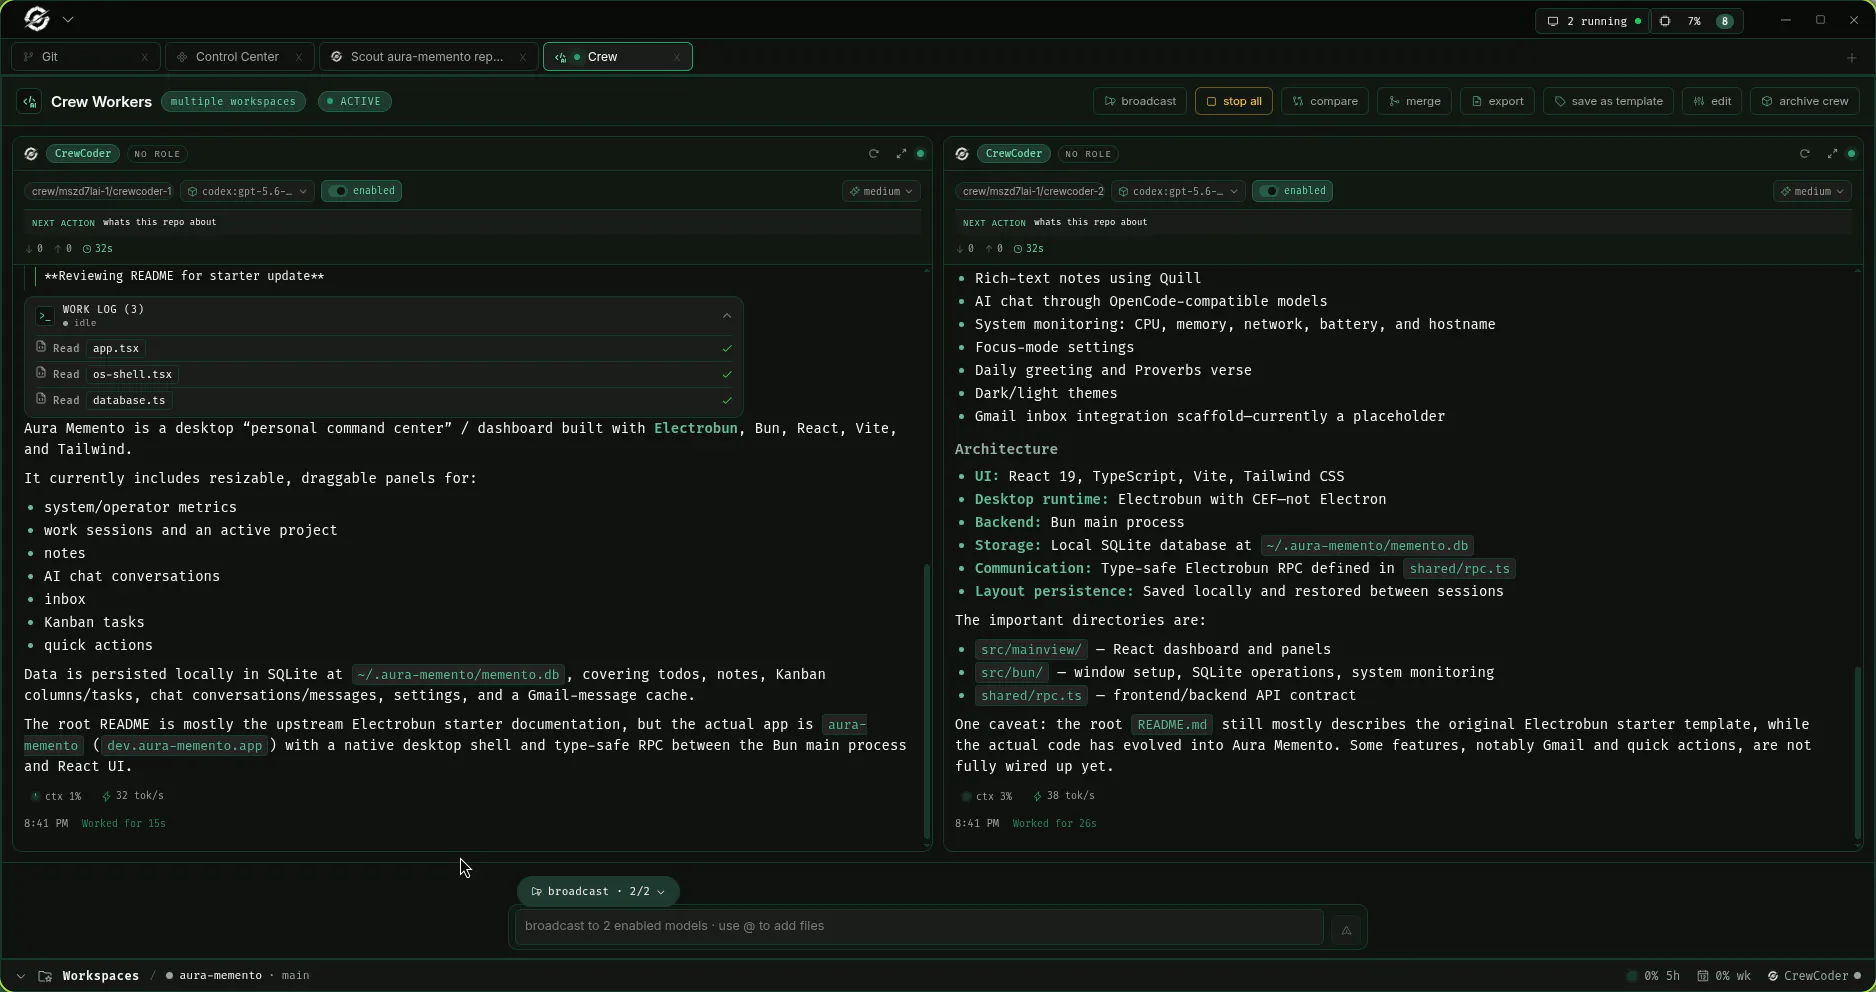Refresh the crewcoder-2 panel

click(1805, 153)
